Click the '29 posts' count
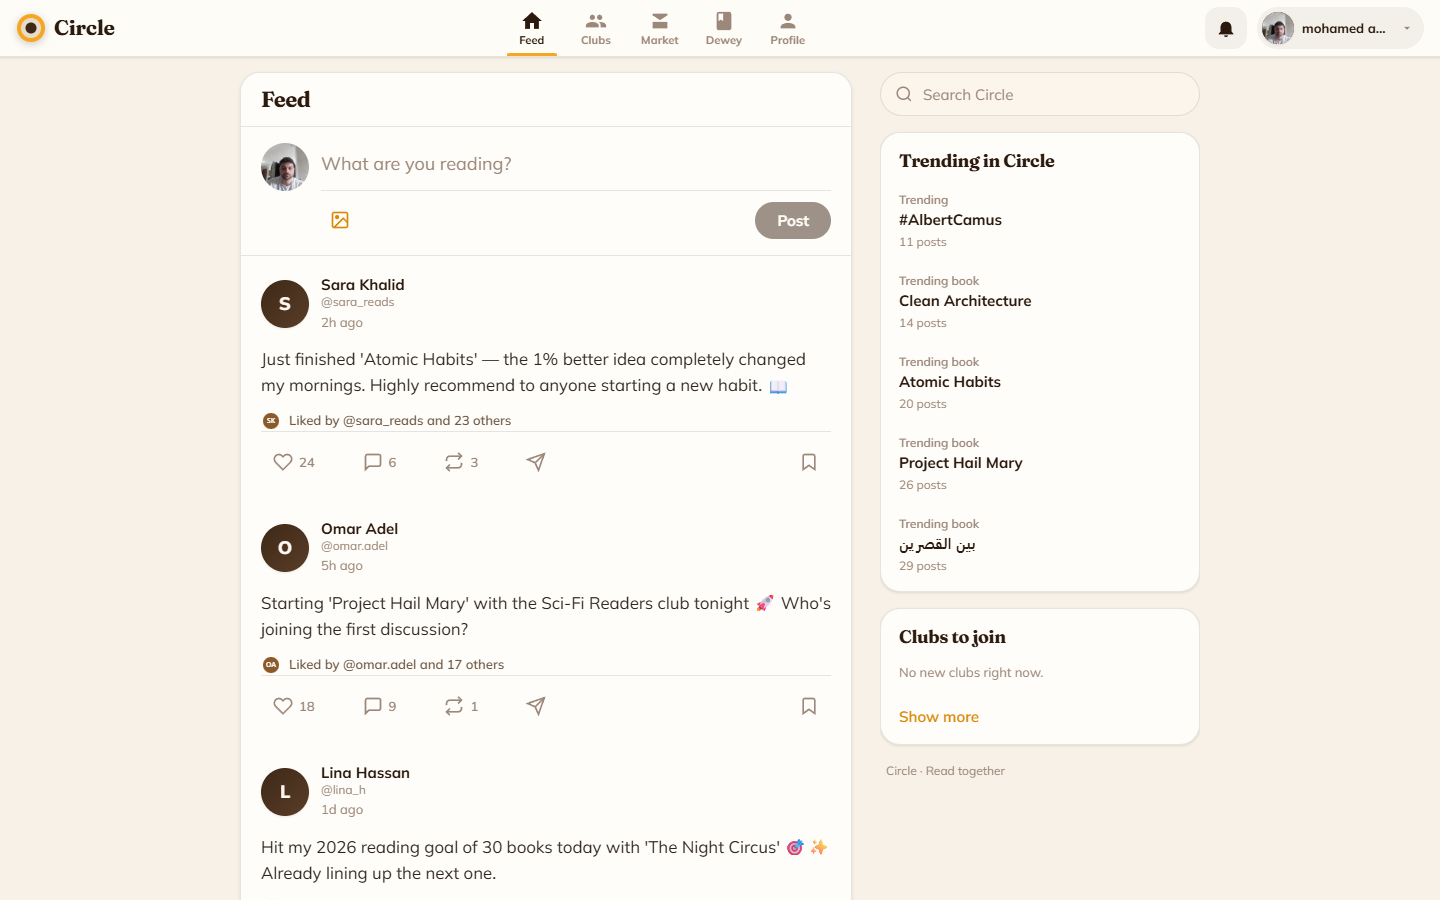 point(923,566)
